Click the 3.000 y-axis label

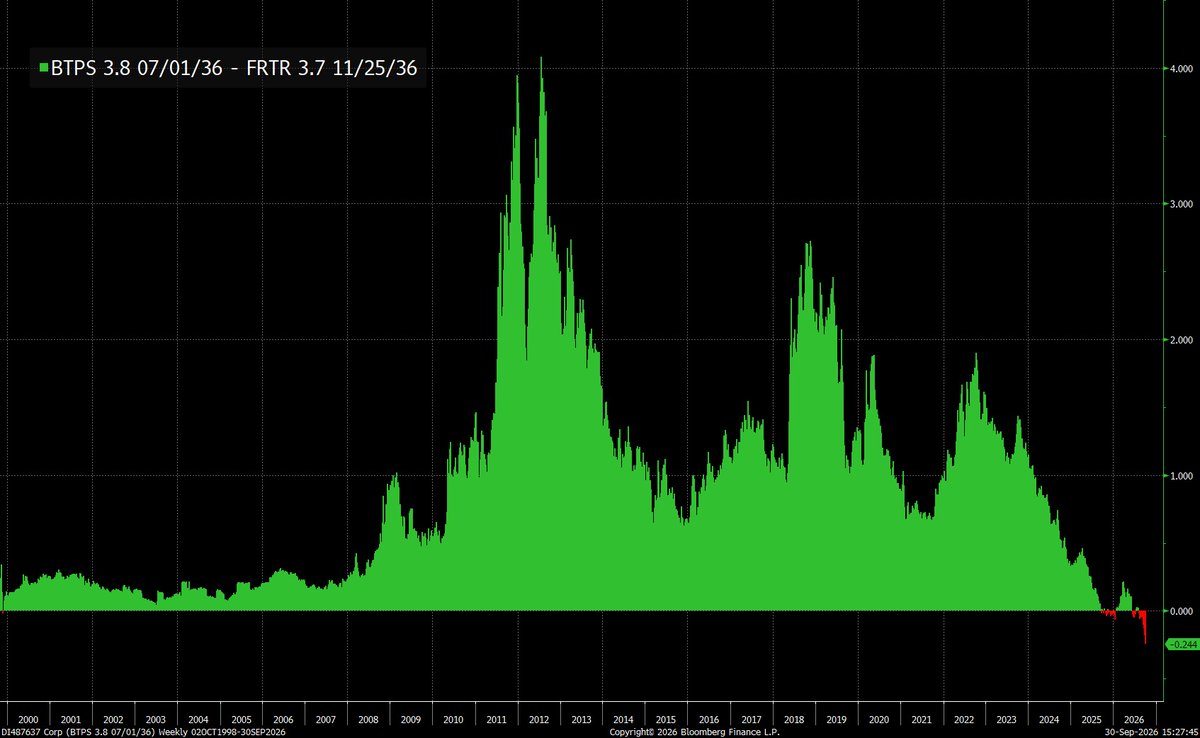pos(1182,204)
